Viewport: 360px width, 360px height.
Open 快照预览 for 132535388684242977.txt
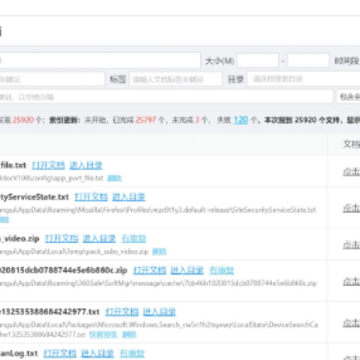(x=103, y=334)
